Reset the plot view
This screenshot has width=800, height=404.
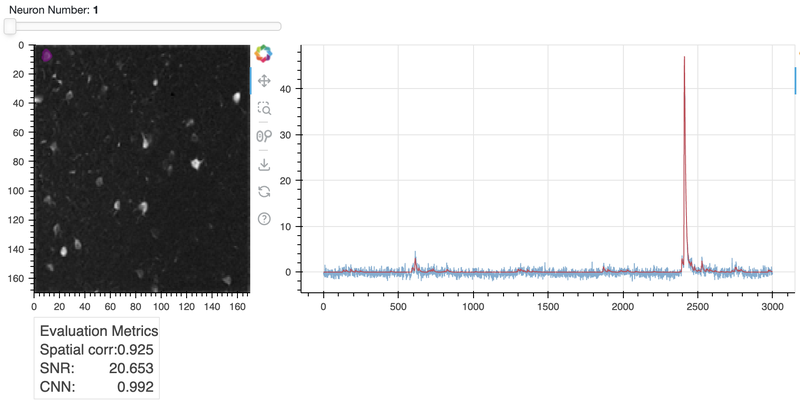pos(264,191)
